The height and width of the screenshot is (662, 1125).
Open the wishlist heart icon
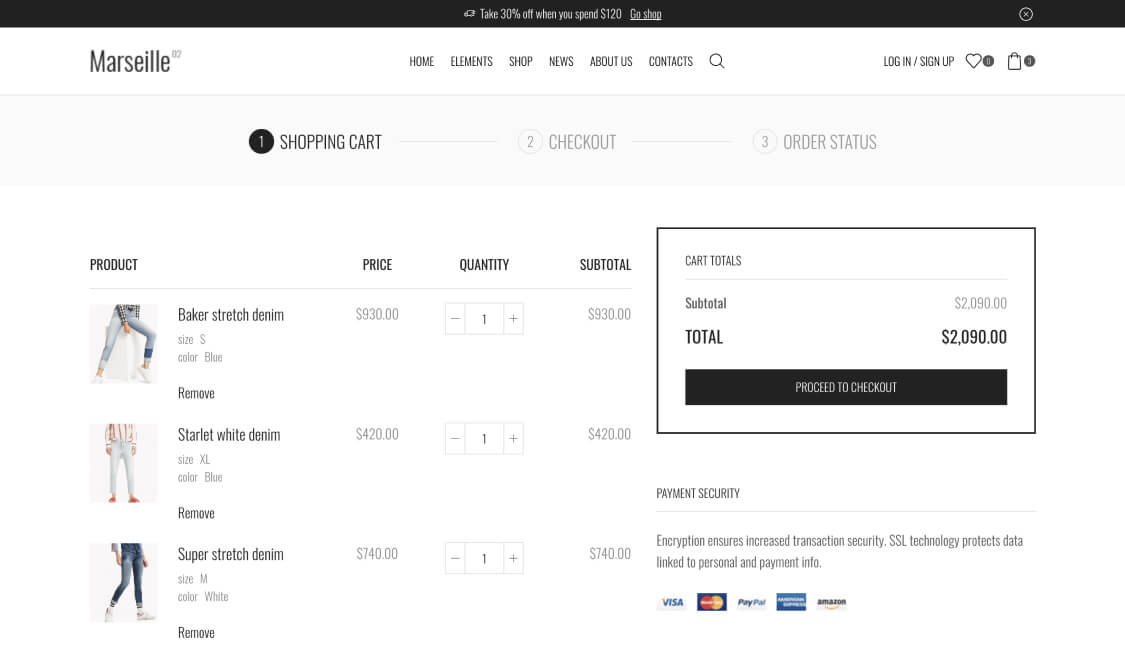coord(973,61)
